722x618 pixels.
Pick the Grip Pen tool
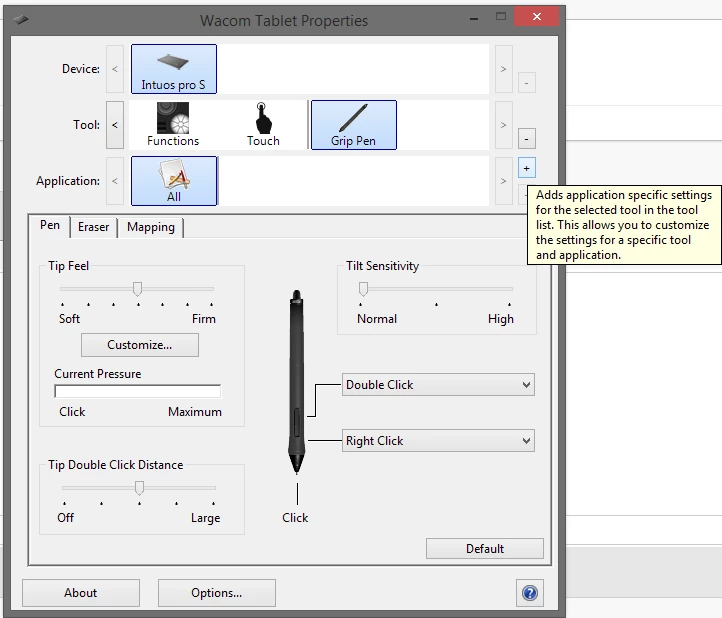(354, 125)
